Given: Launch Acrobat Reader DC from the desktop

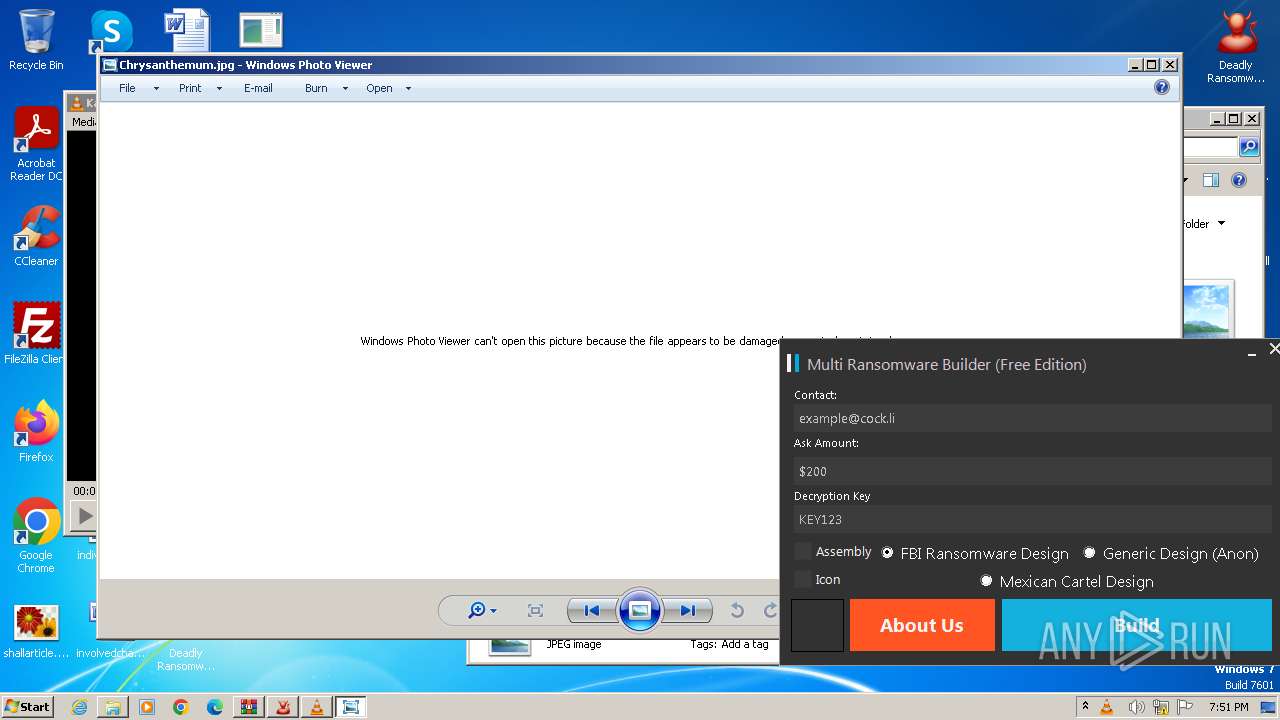Looking at the screenshot, I should (x=36, y=145).
